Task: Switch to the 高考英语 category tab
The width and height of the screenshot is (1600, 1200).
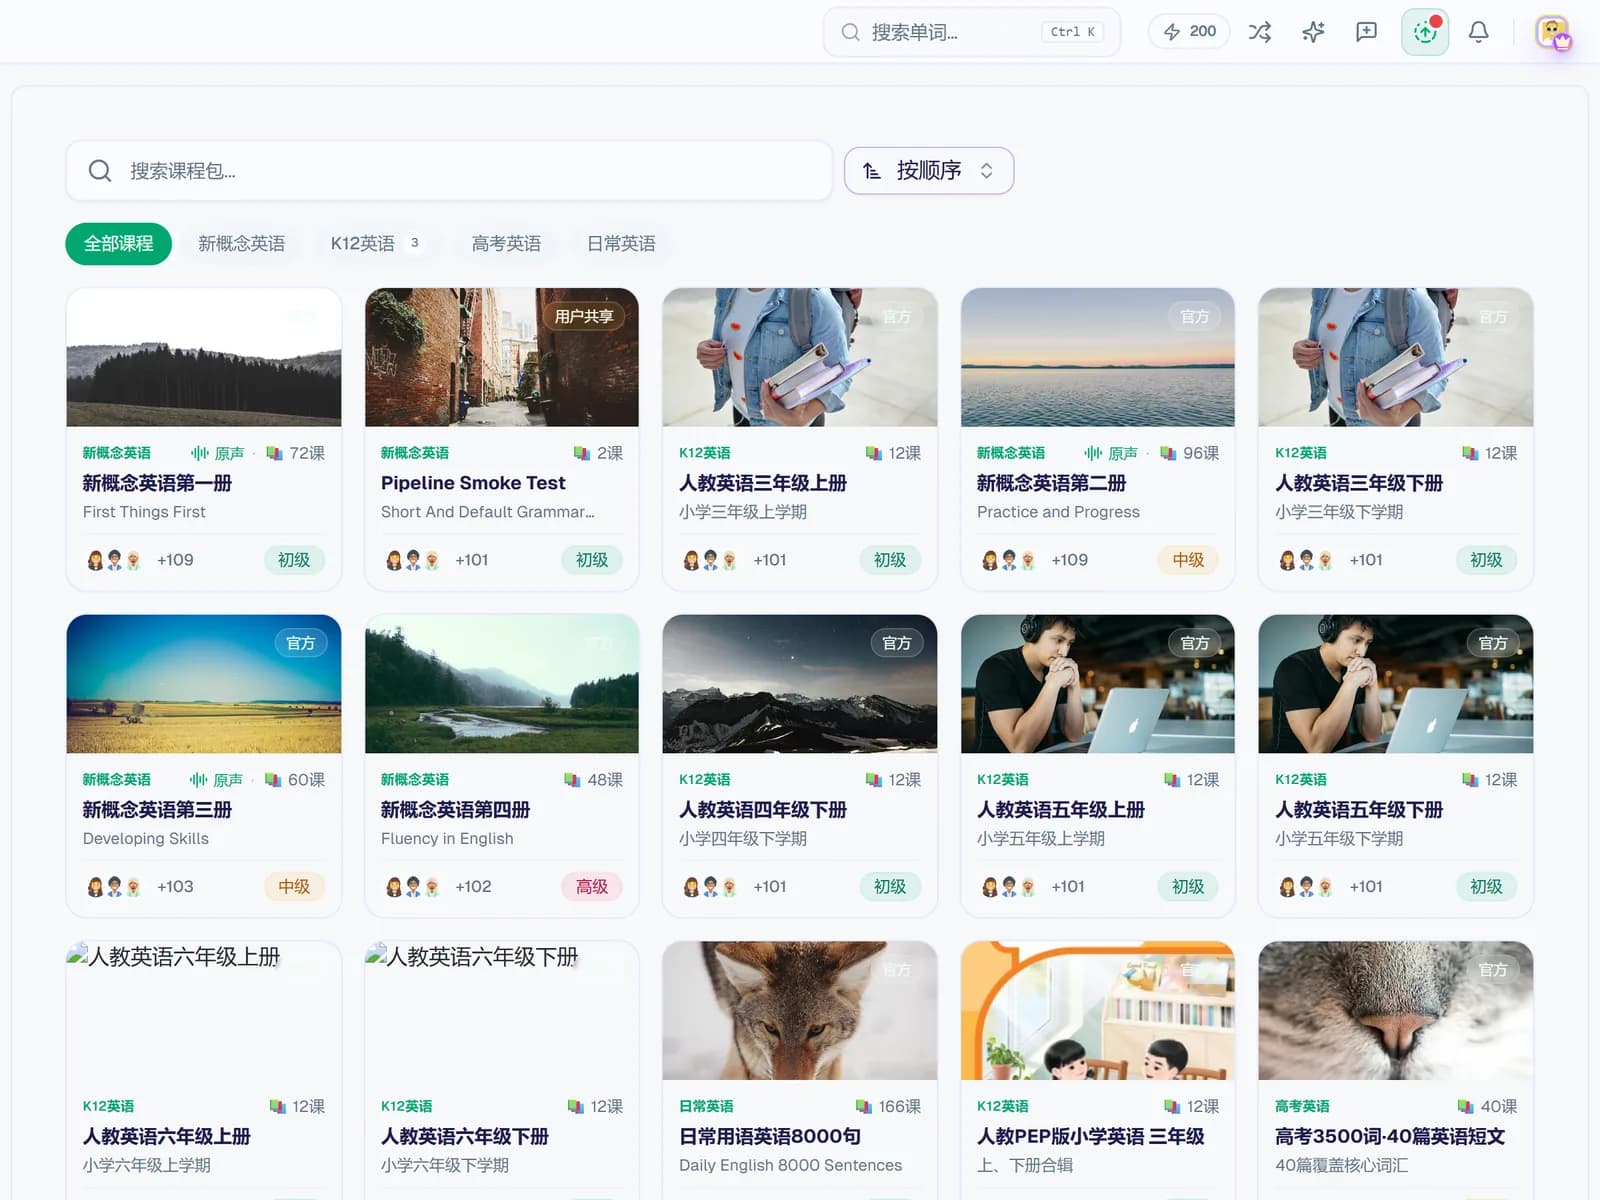Action: (506, 244)
